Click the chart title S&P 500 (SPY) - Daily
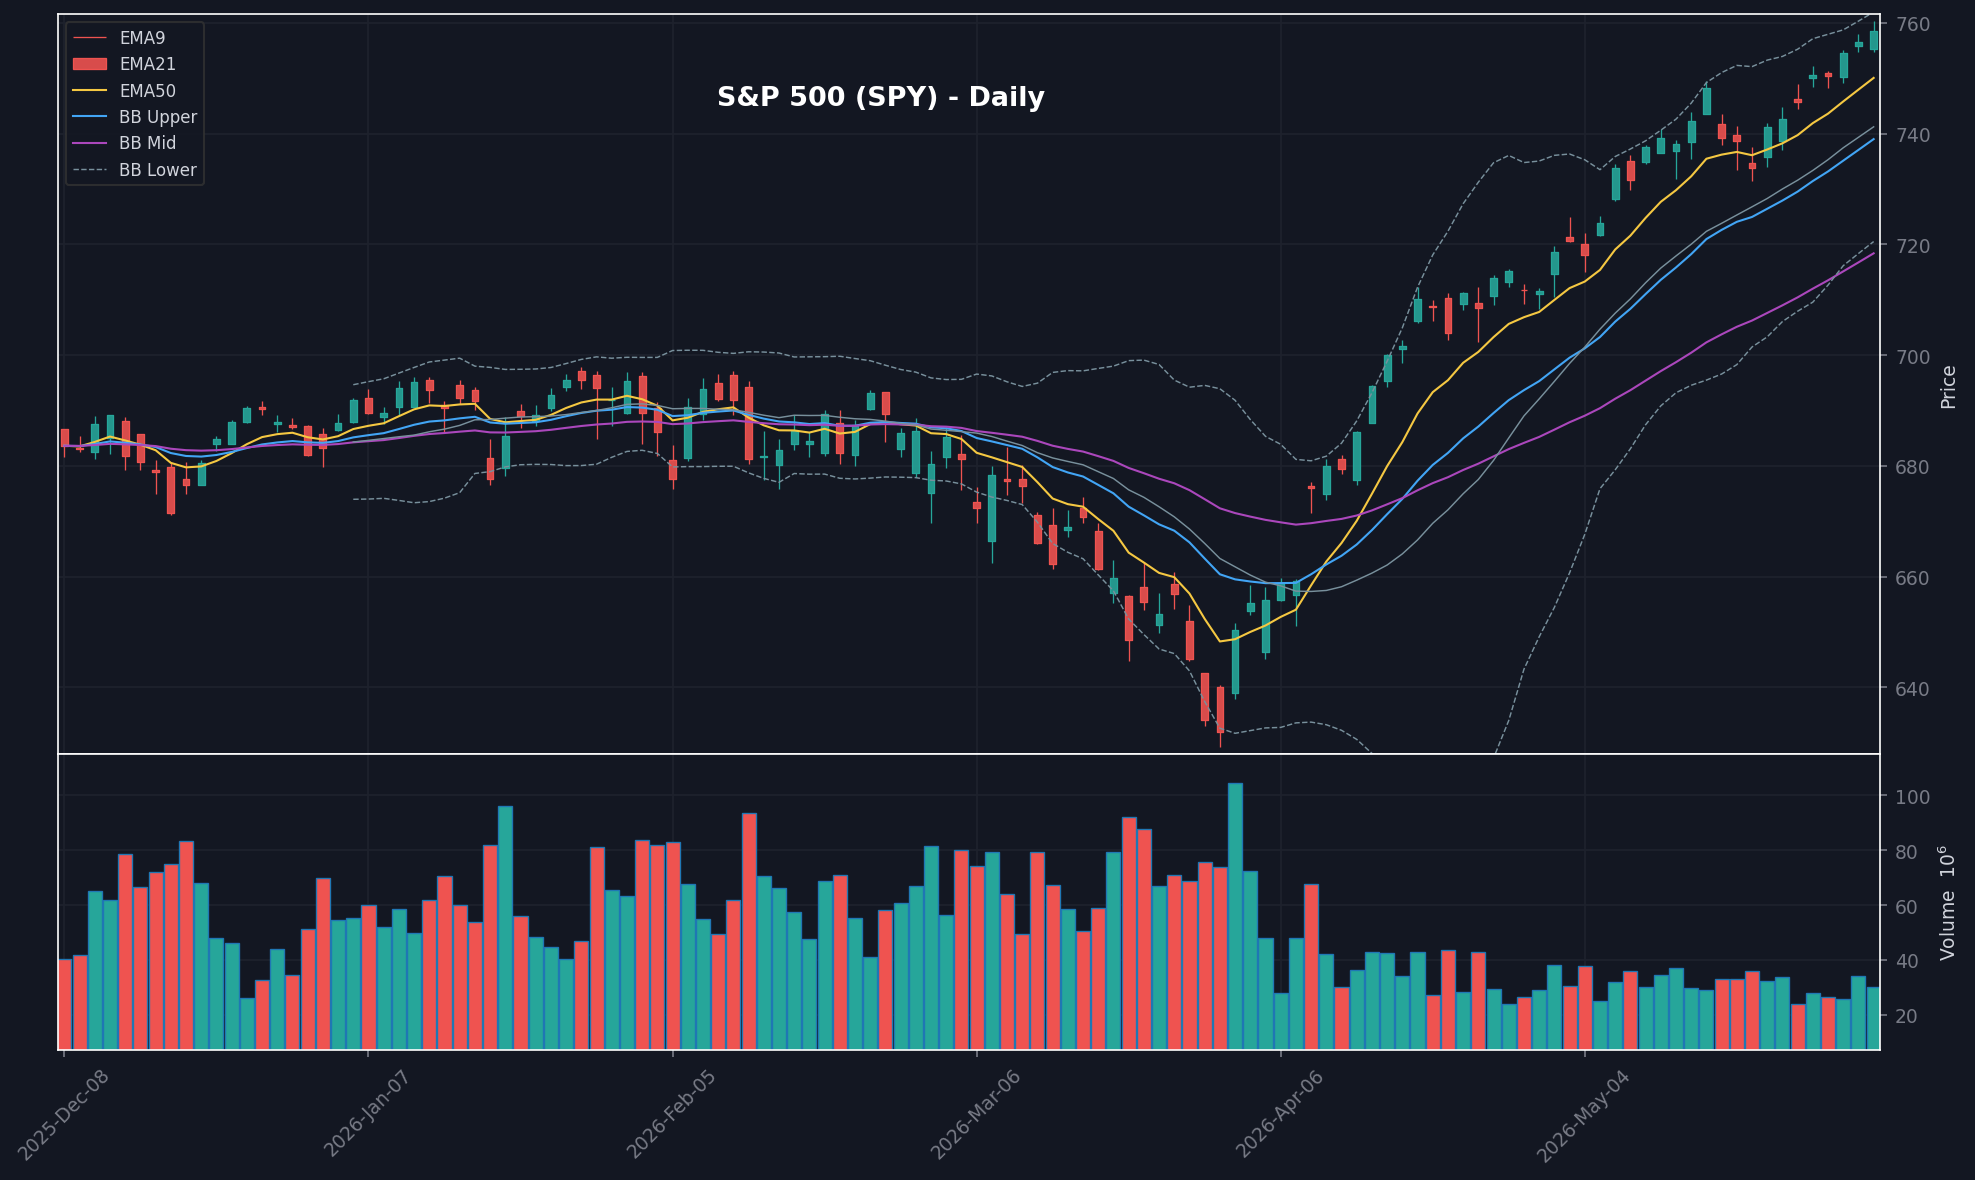1975x1180 pixels. click(x=880, y=97)
